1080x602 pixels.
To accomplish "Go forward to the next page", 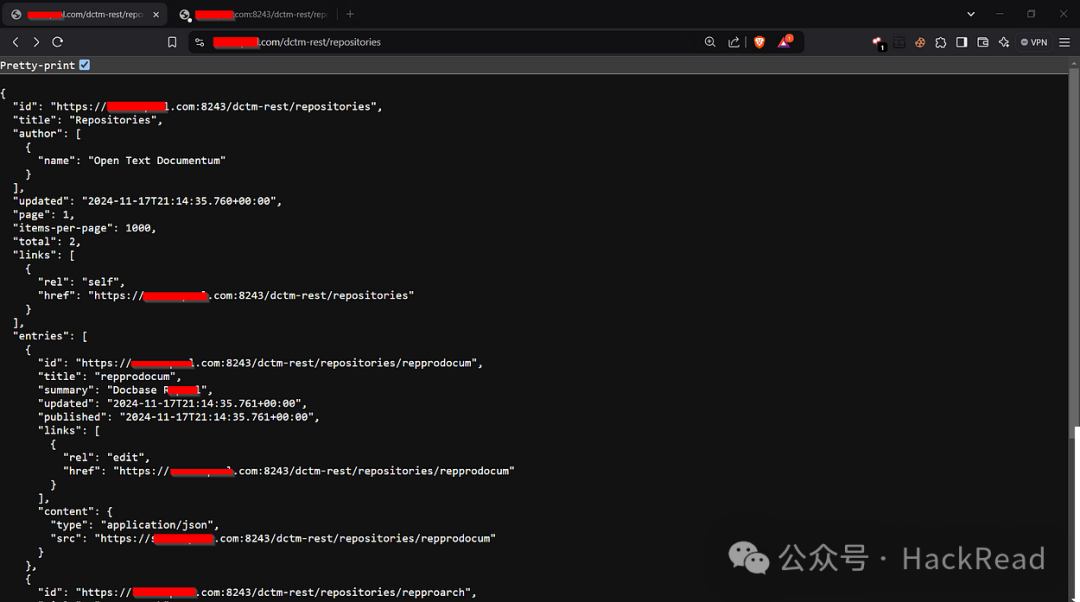I will 36,42.
